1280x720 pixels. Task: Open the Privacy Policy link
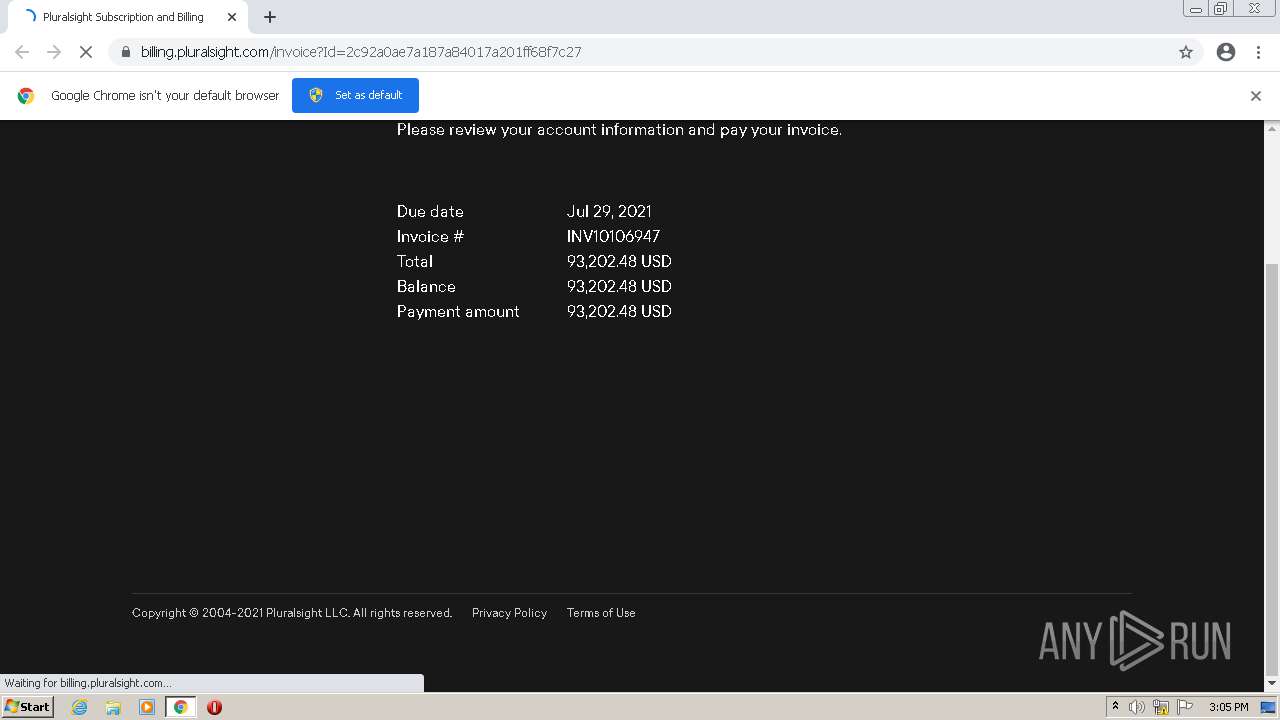pyautogui.click(x=509, y=613)
